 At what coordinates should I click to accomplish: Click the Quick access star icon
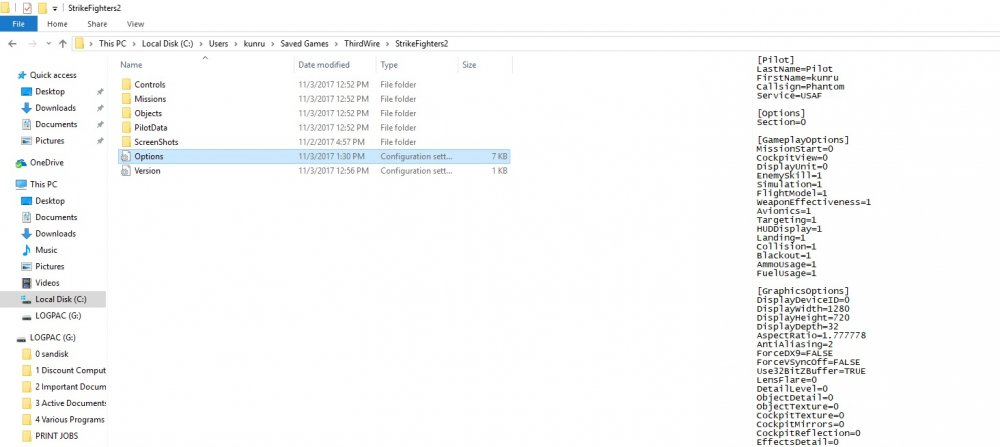coord(22,75)
